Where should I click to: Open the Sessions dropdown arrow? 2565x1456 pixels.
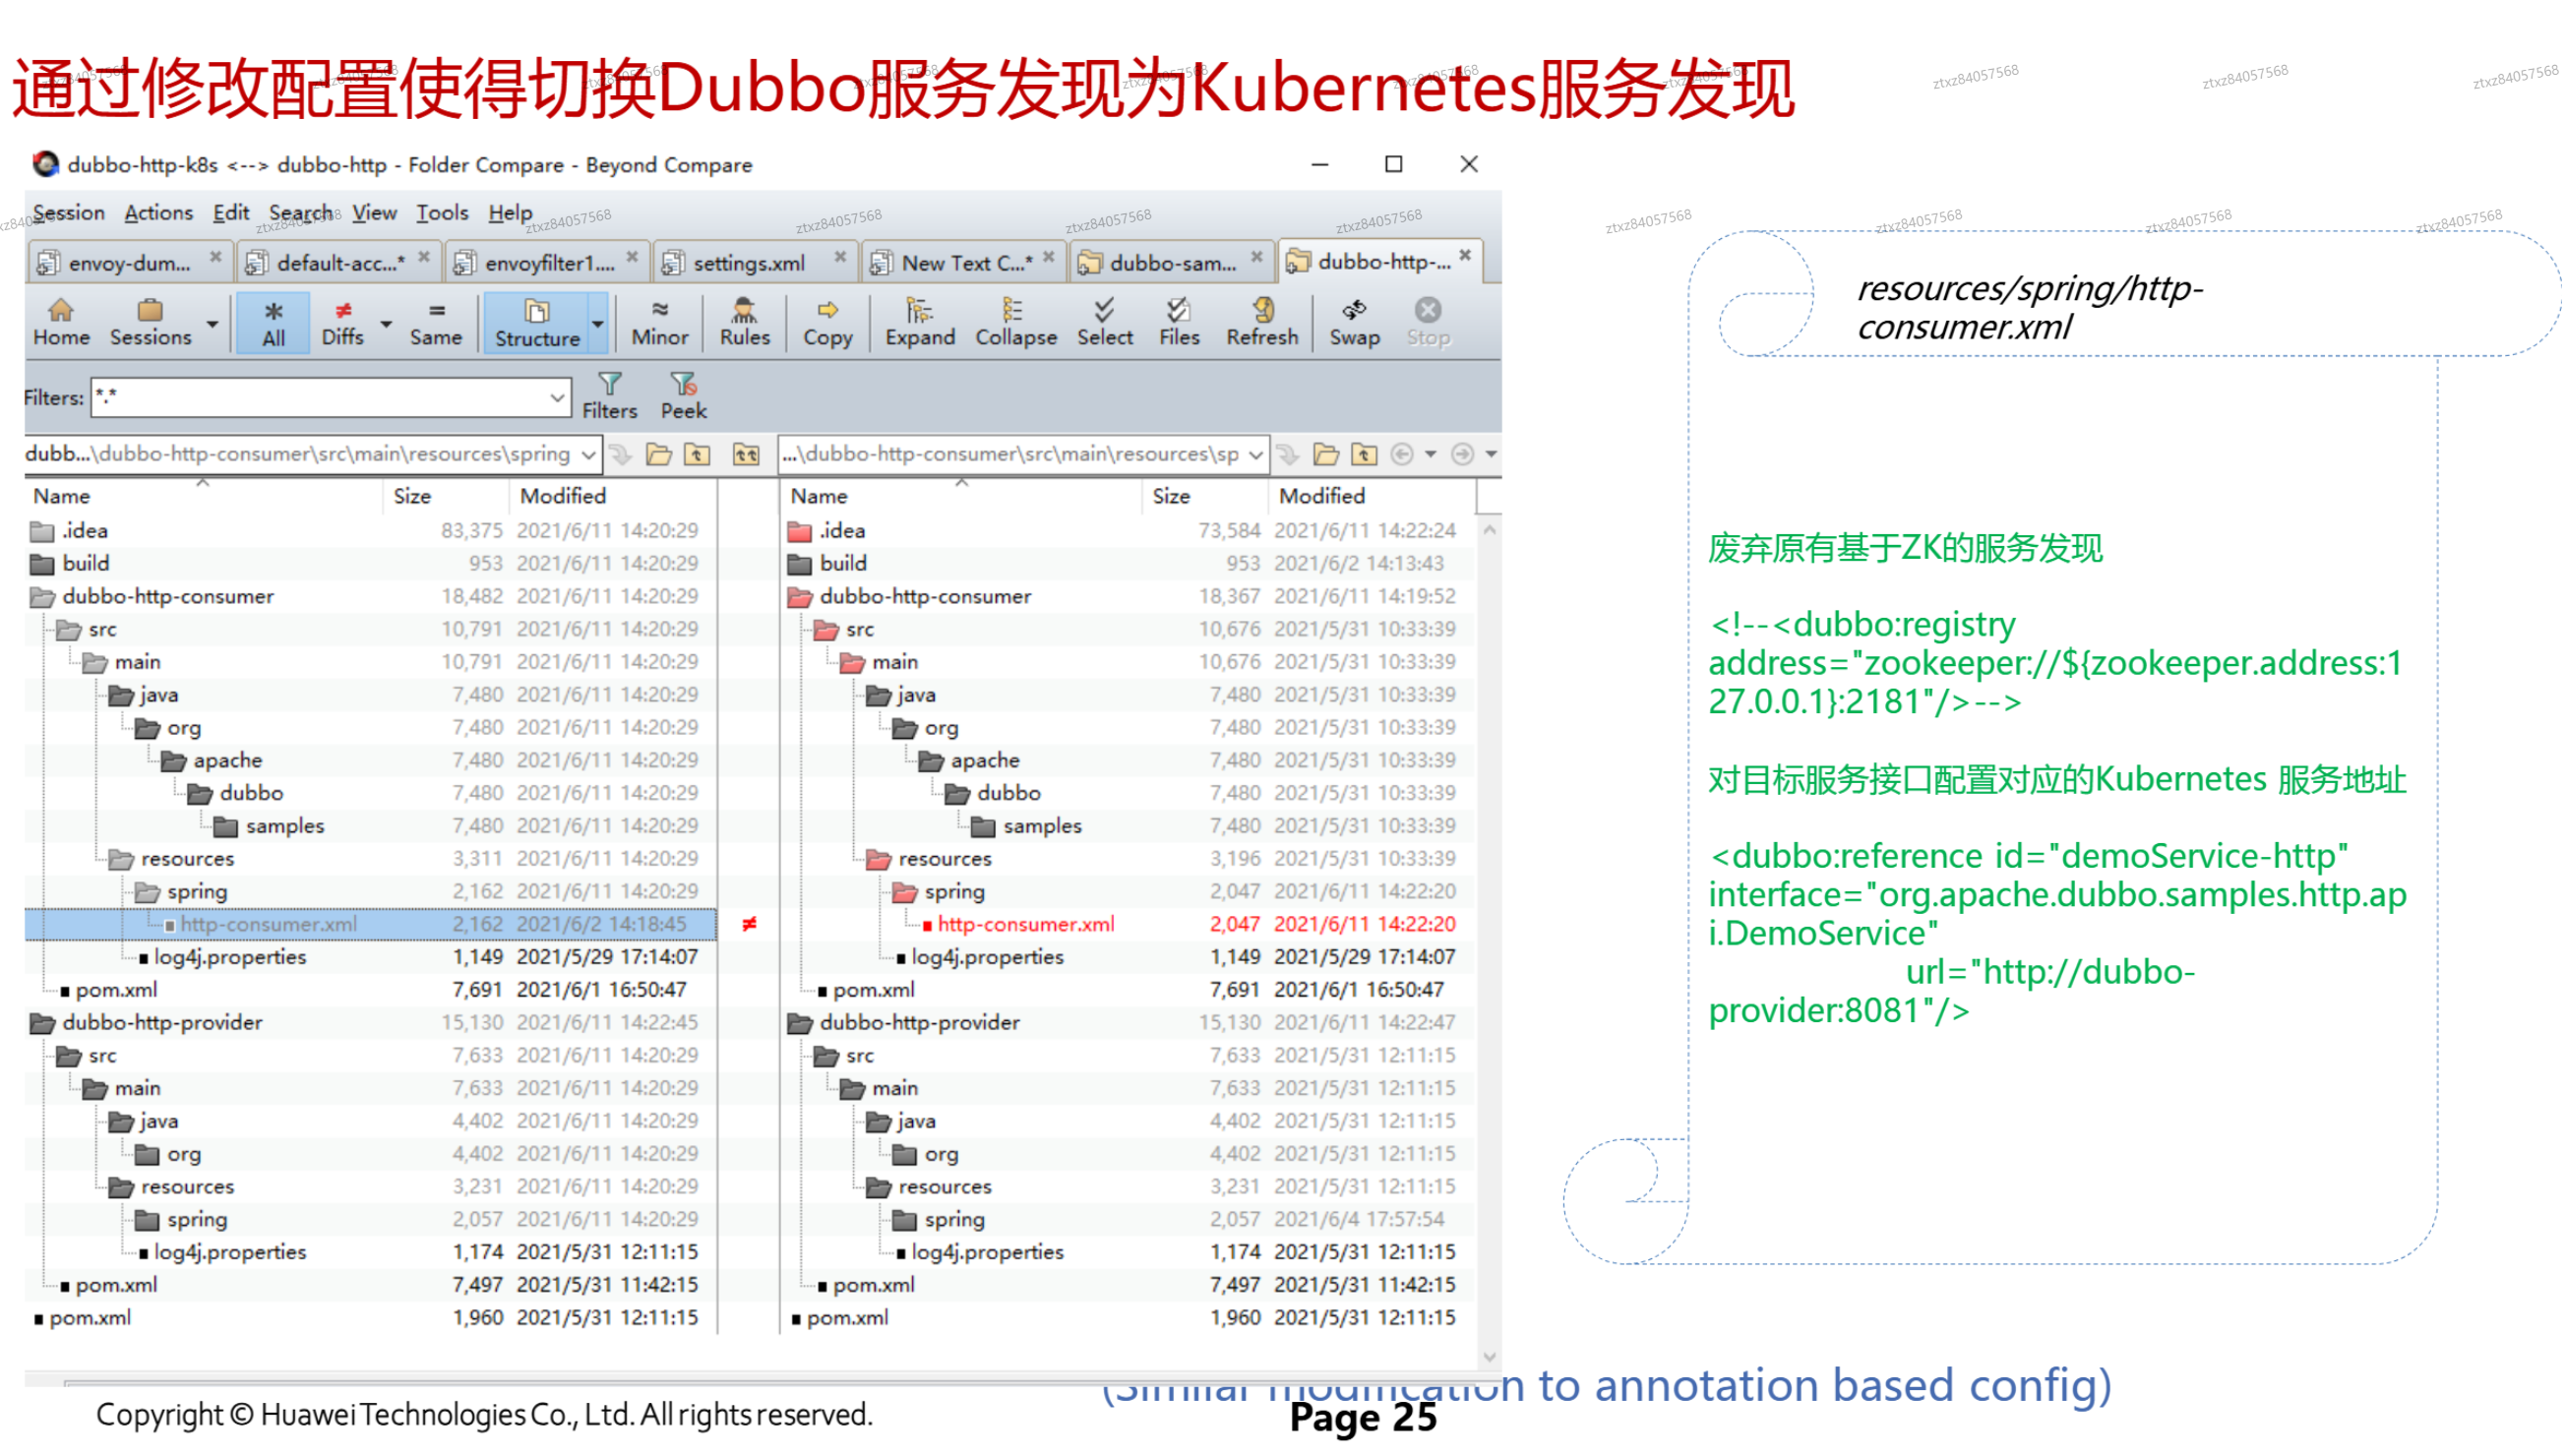(212, 324)
